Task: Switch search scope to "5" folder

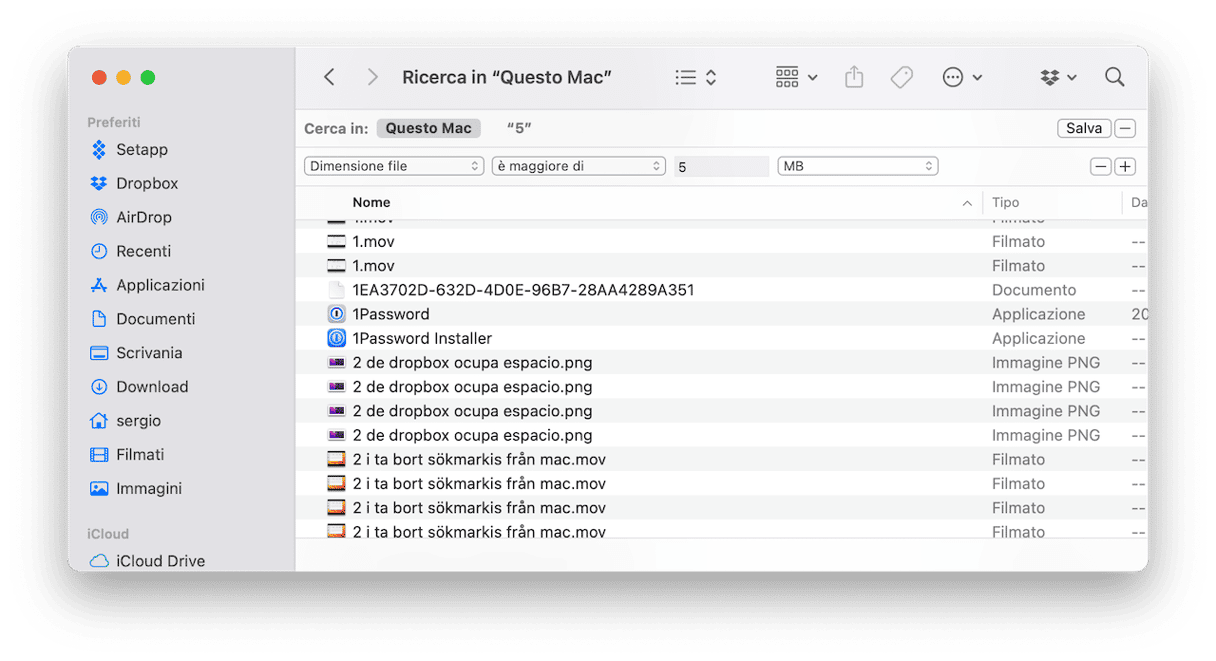Action: pos(519,128)
